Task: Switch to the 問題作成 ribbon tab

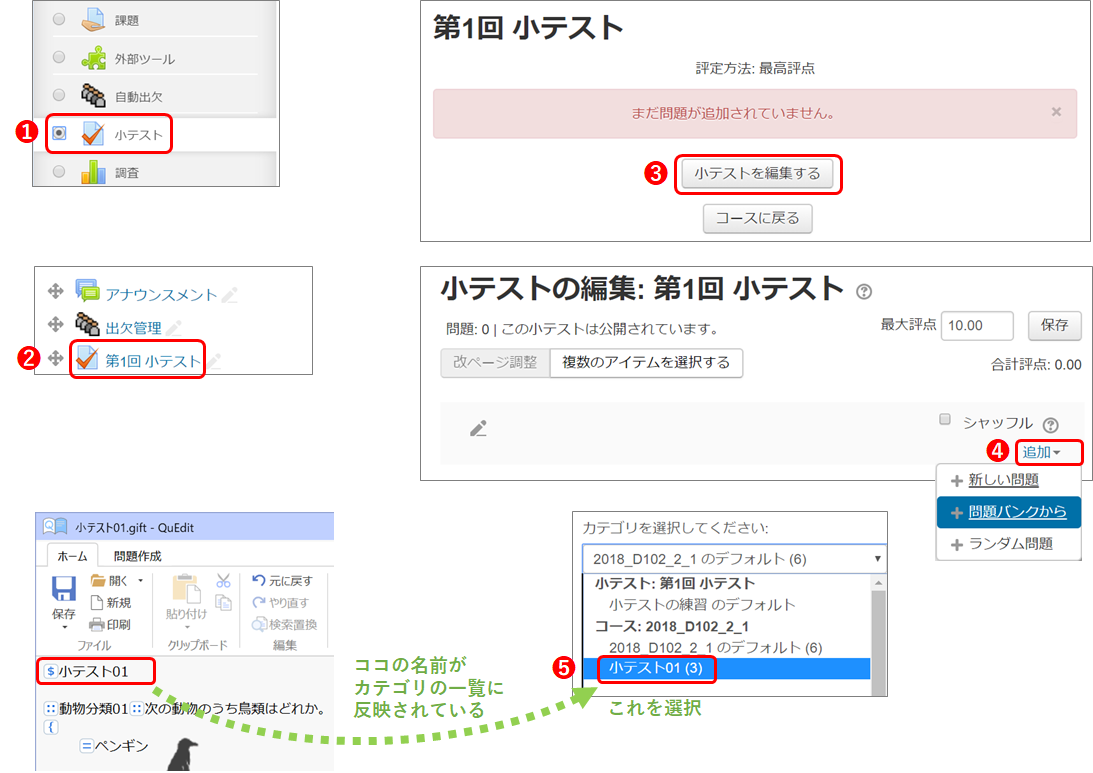Action: coord(137,556)
